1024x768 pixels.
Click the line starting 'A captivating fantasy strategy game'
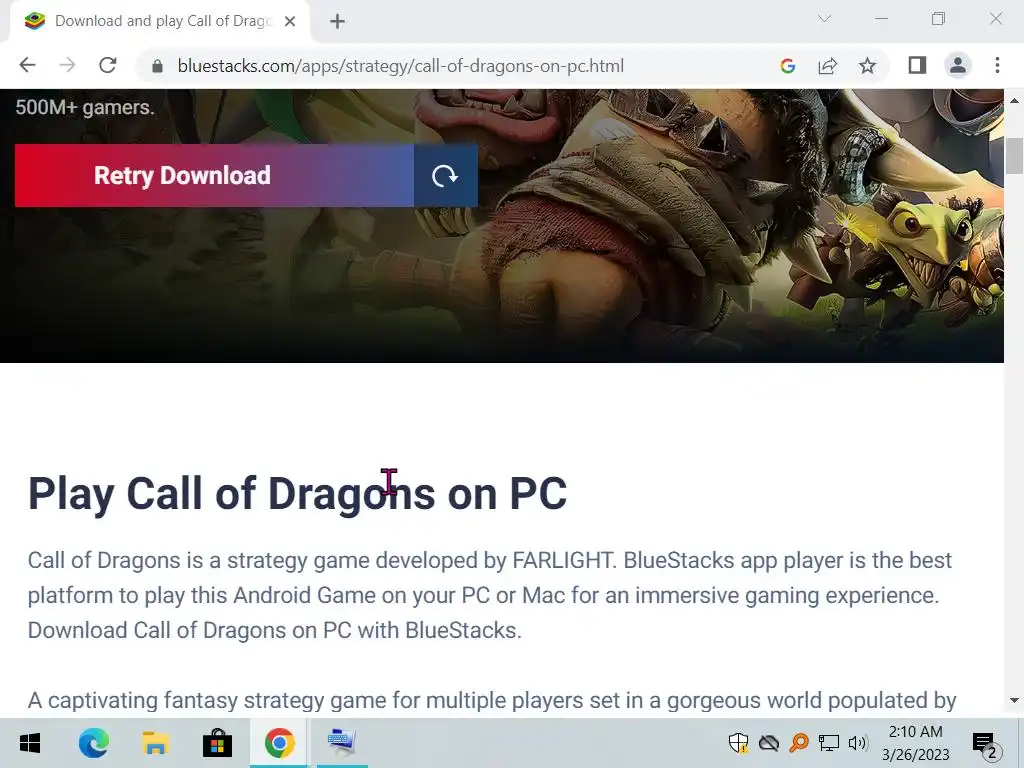[492, 701]
